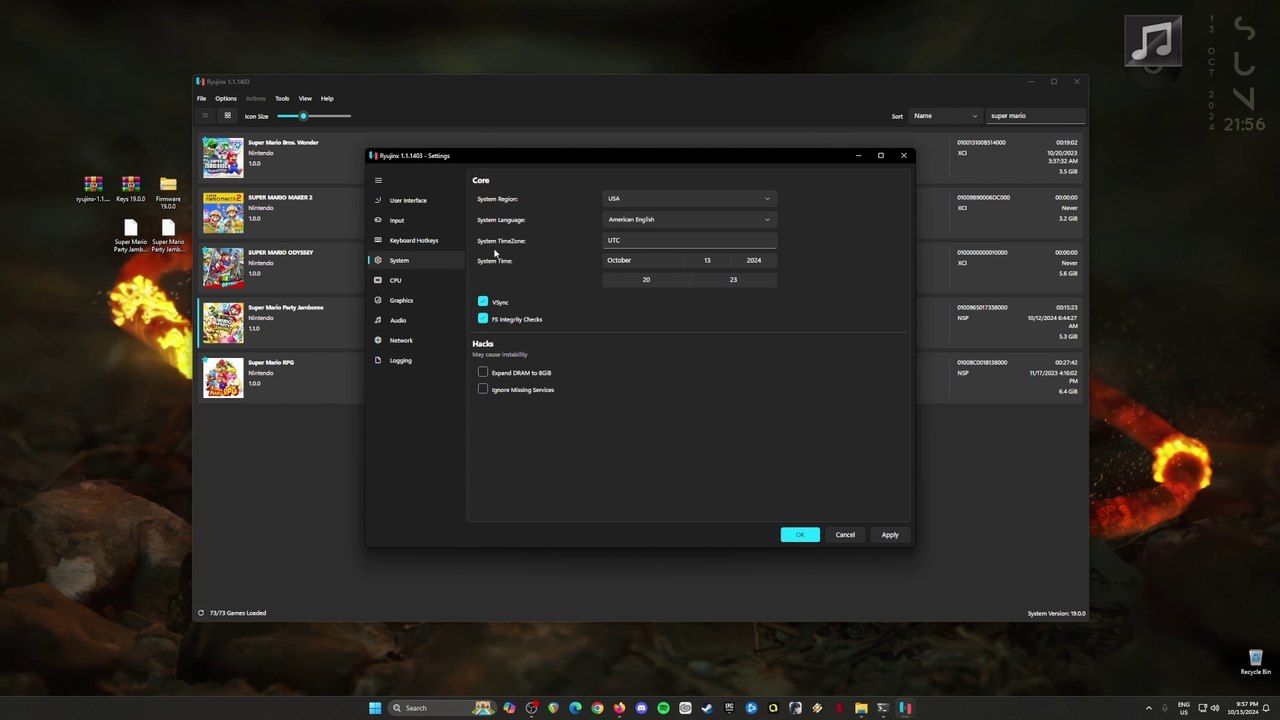1280x720 pixels.
Task: Select the Keyboard Hotkeys settings section
Action: (x=413, y=240)
